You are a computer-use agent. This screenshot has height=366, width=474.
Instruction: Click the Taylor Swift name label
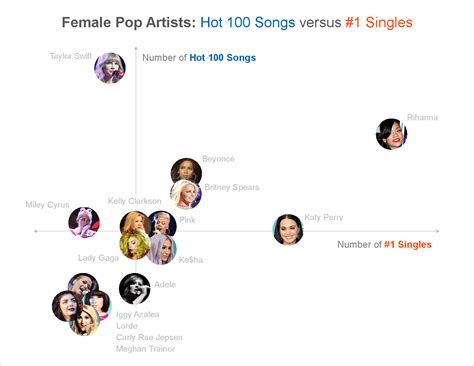71,56
